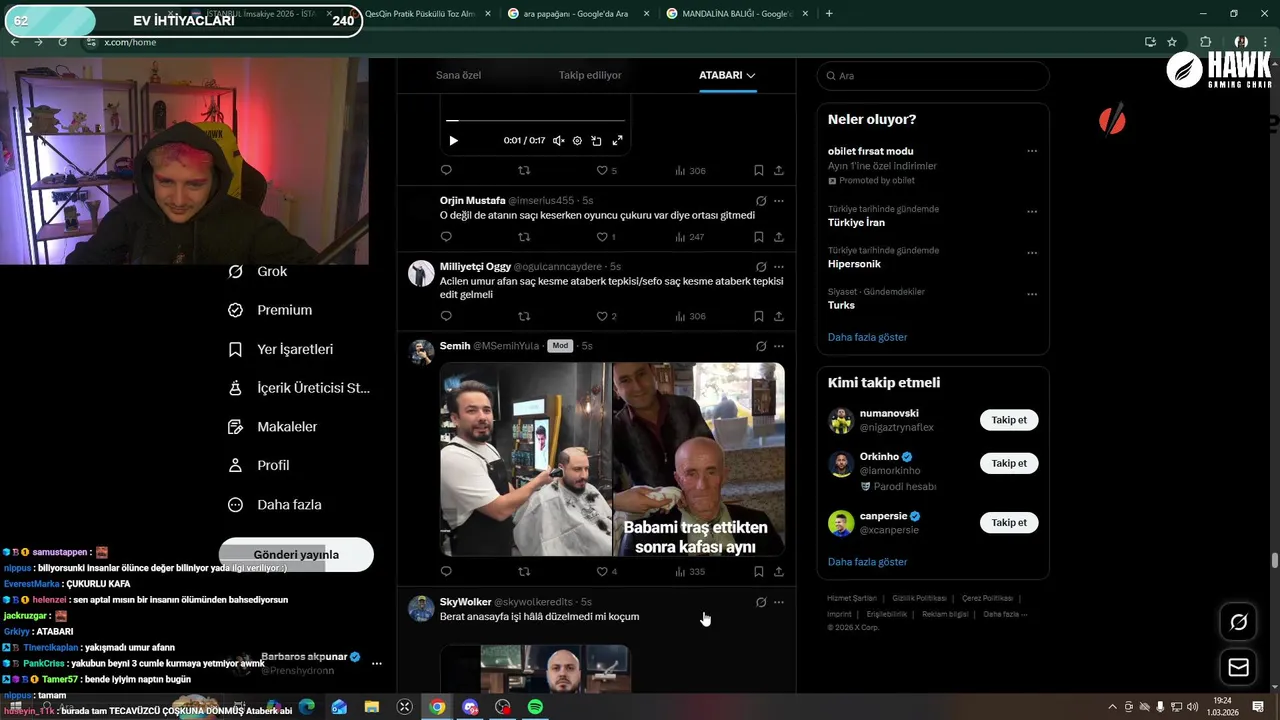Follow Orkinho with Takip et
Viewport: 1280px width, 720px height.
(x=1009, y=464)
